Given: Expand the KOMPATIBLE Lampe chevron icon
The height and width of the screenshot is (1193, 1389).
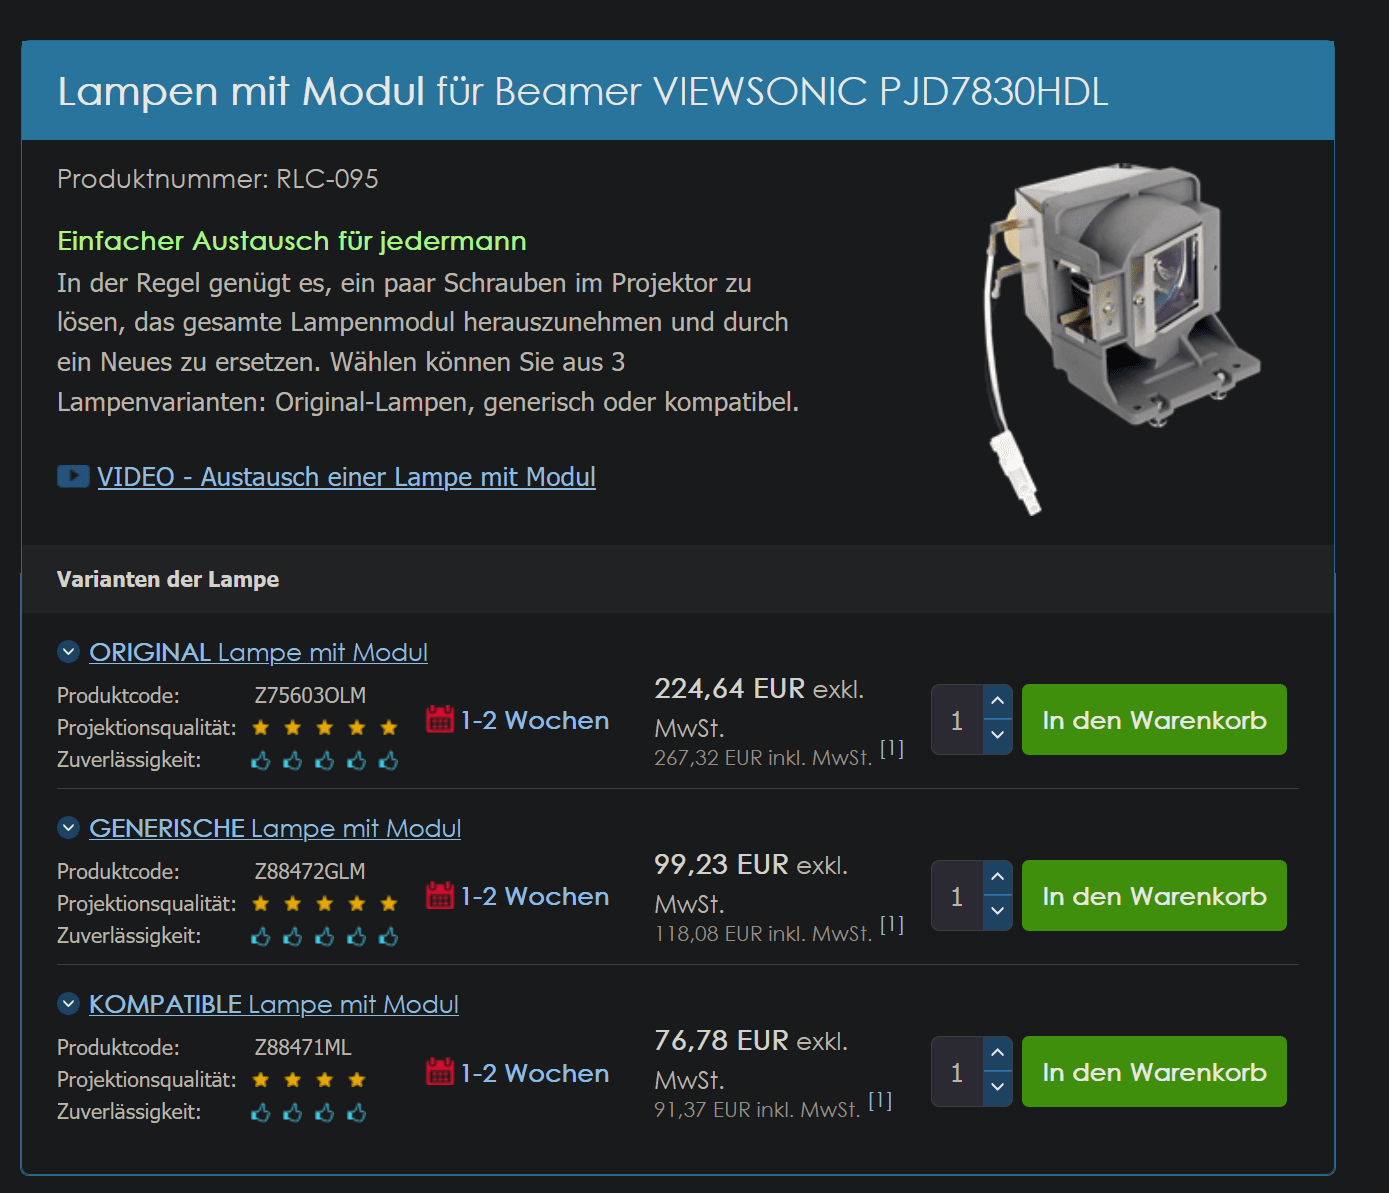Looking at the screenshot, I should pyautogui.click(x=68, y=1004).
